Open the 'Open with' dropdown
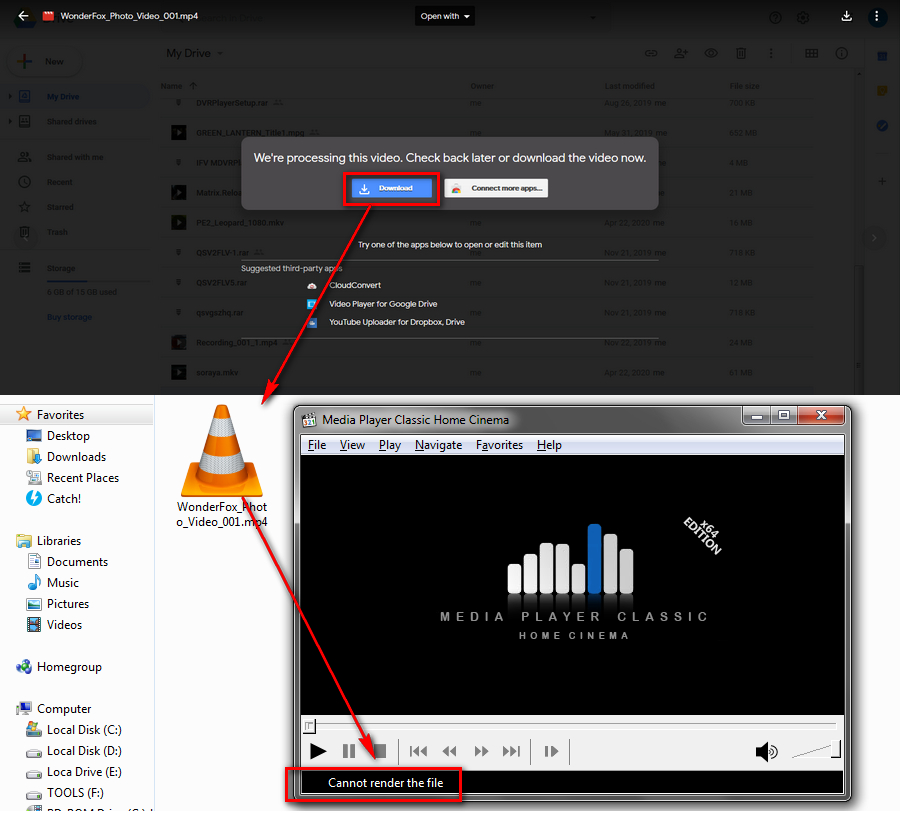The height and width of the screenshot is (814, 900). pos(445,16)
